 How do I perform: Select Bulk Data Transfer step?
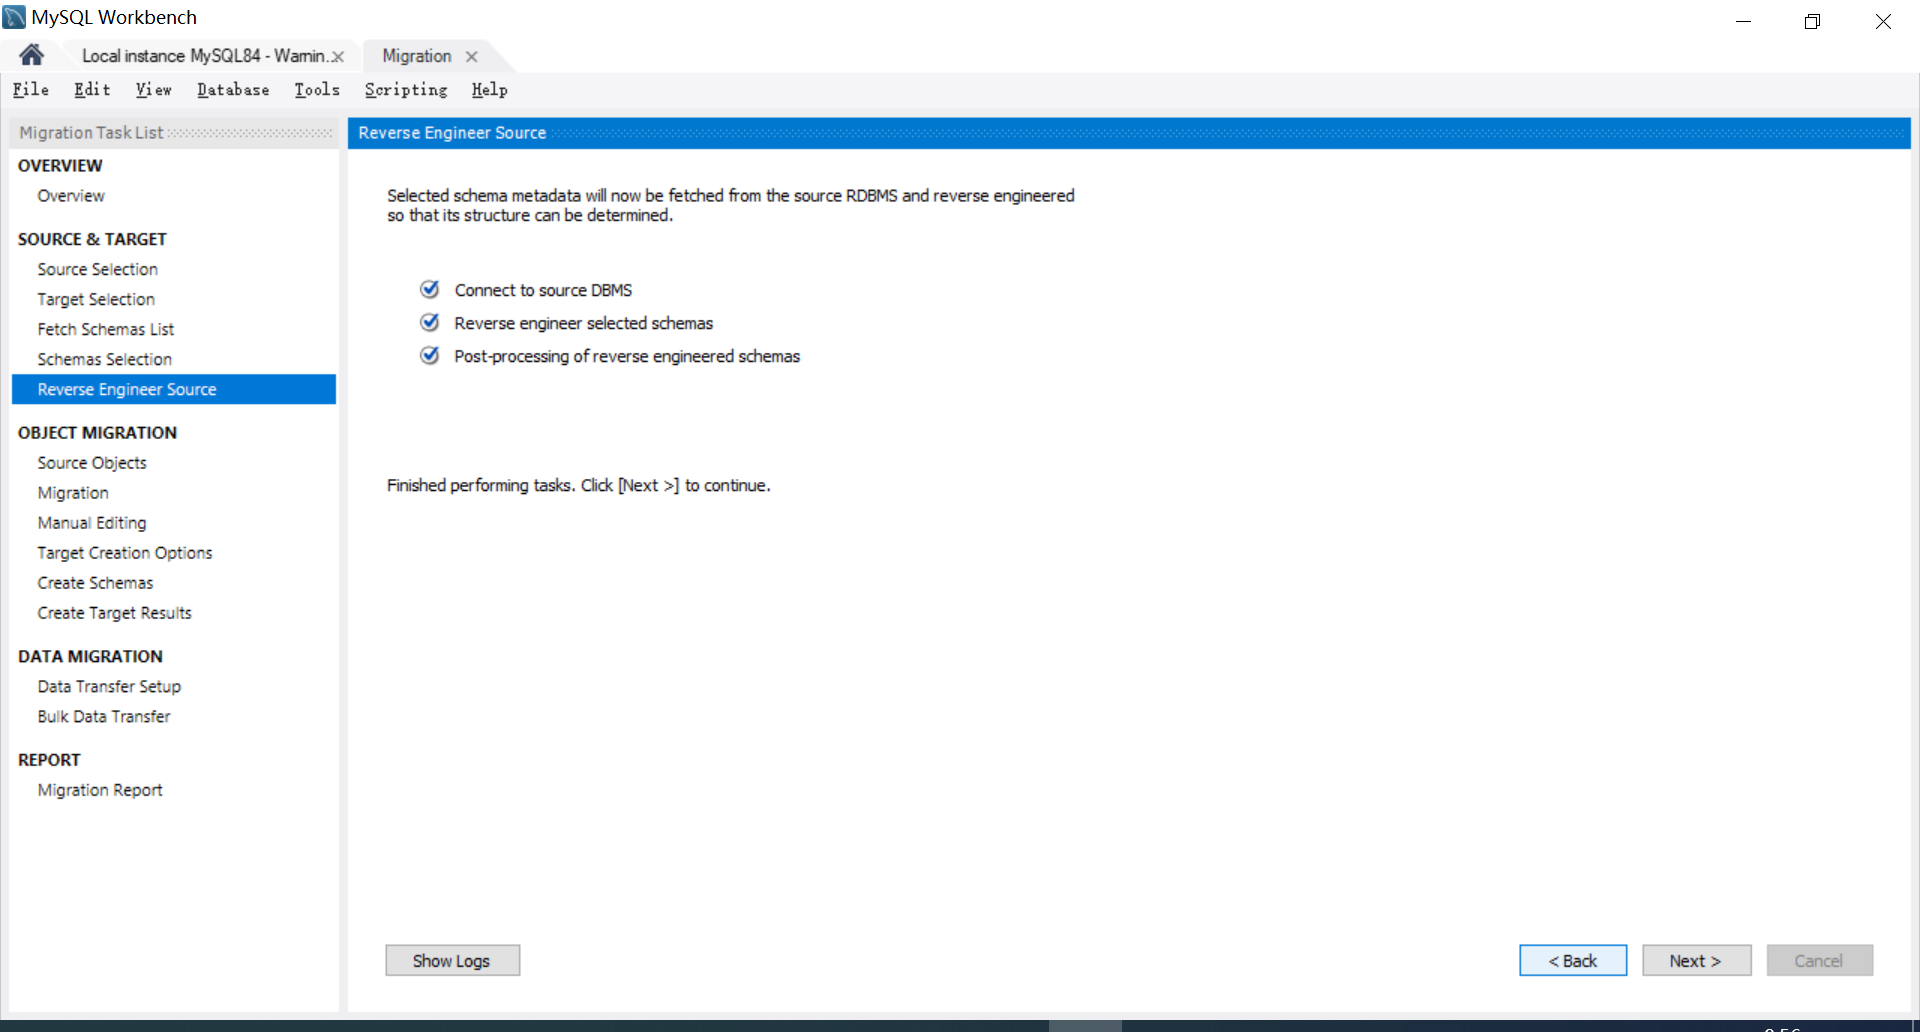pos(104,717)
